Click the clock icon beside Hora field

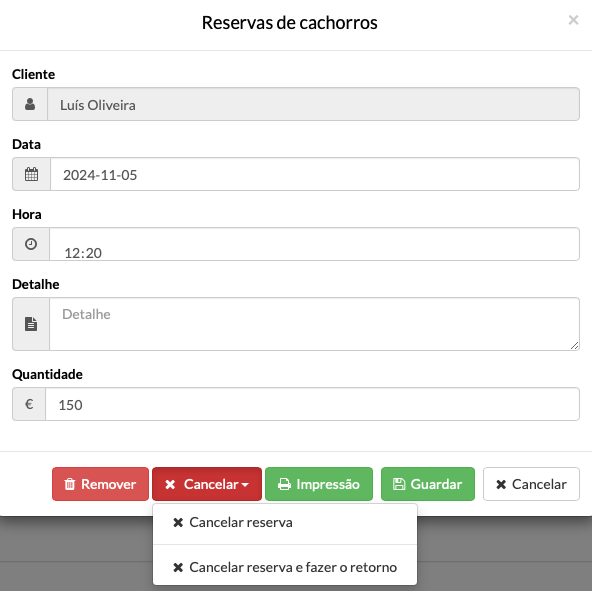31,244
